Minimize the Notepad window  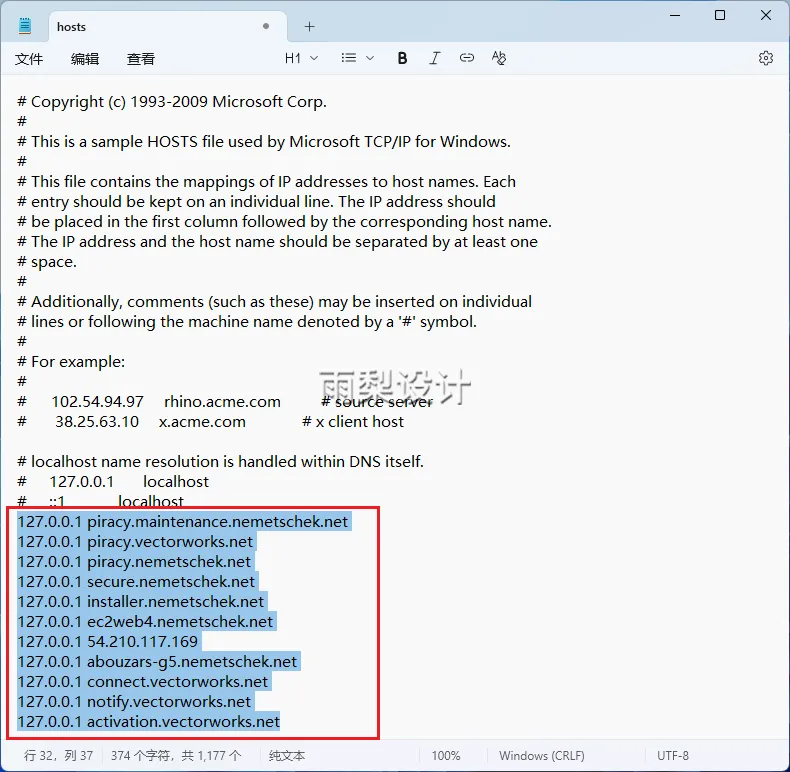click(675, 15)
